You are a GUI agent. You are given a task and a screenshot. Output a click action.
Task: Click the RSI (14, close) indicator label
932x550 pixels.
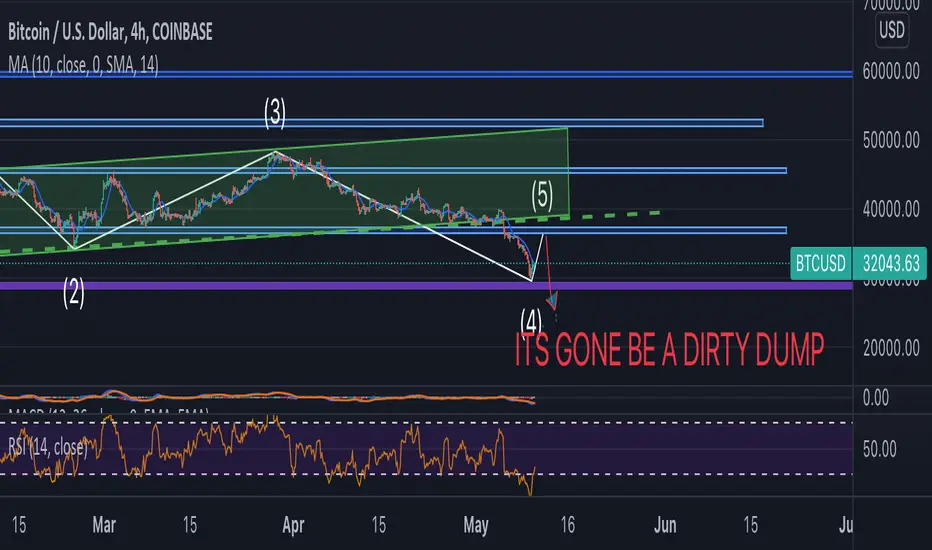pos(48,447)
